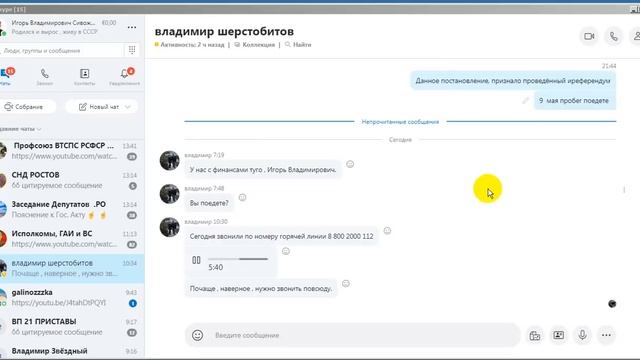640x360 pixels.
Task: React to the 'Вы поедете?' message
Action: 242,198
